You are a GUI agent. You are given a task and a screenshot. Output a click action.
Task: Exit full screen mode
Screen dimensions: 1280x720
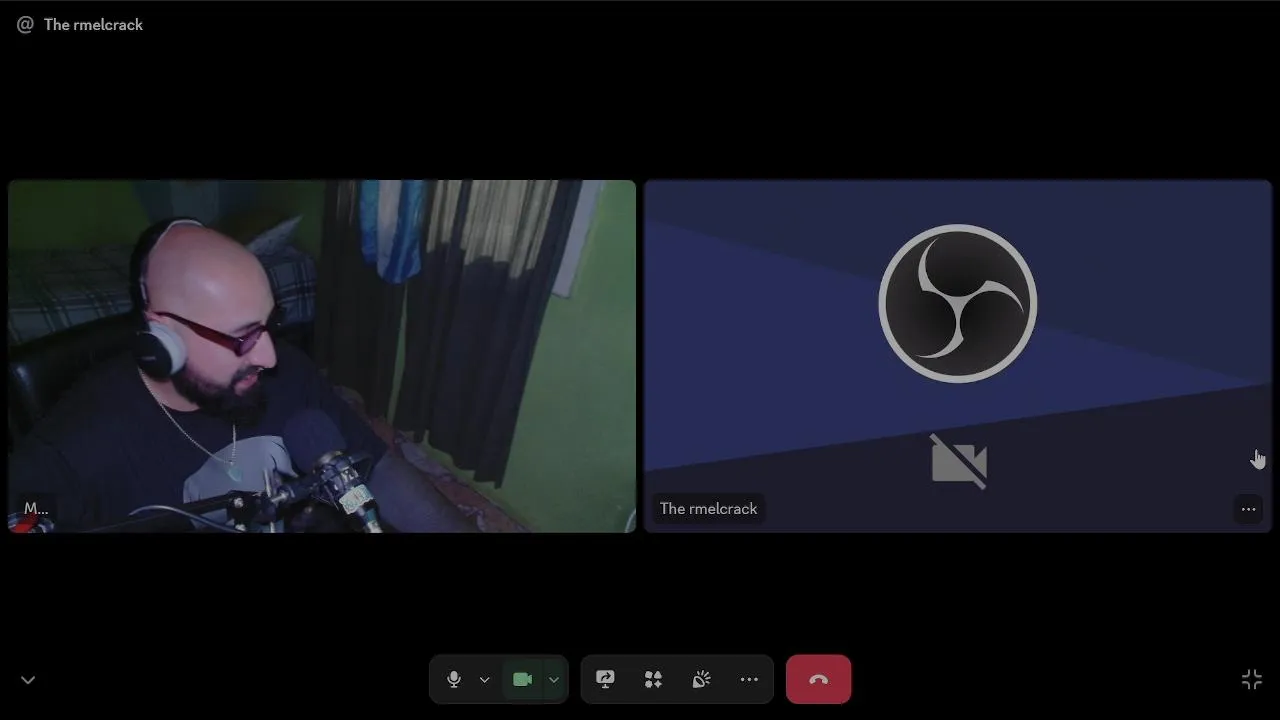tap(1251, 680)
